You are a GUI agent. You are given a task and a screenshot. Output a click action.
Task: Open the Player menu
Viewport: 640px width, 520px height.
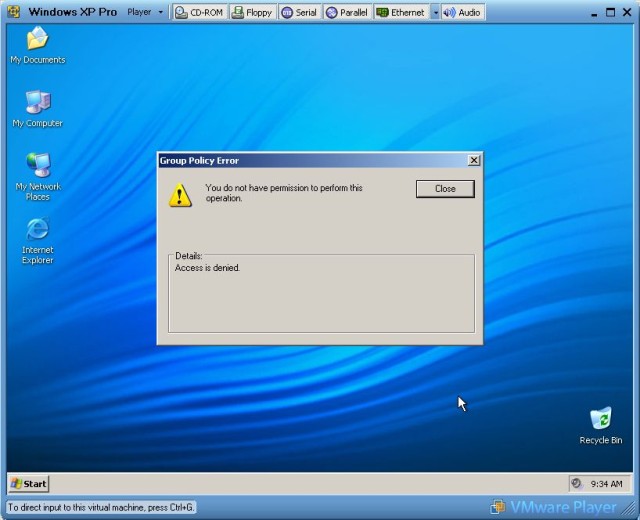(144, 12)
